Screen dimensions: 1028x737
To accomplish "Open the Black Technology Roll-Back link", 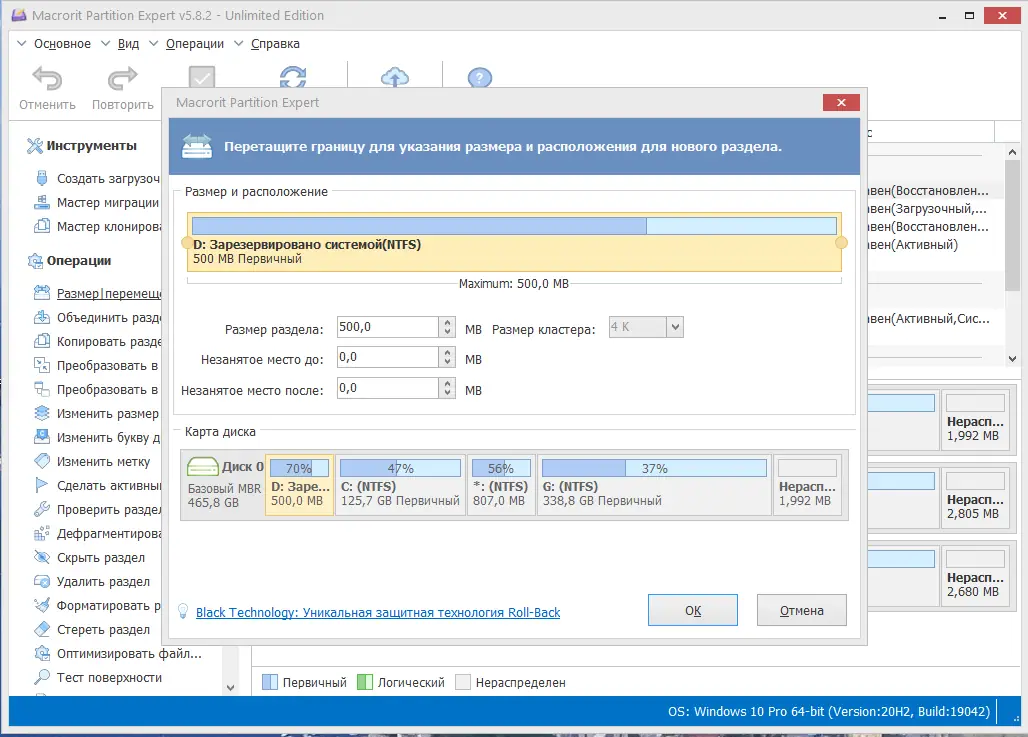I will point(378,612).
